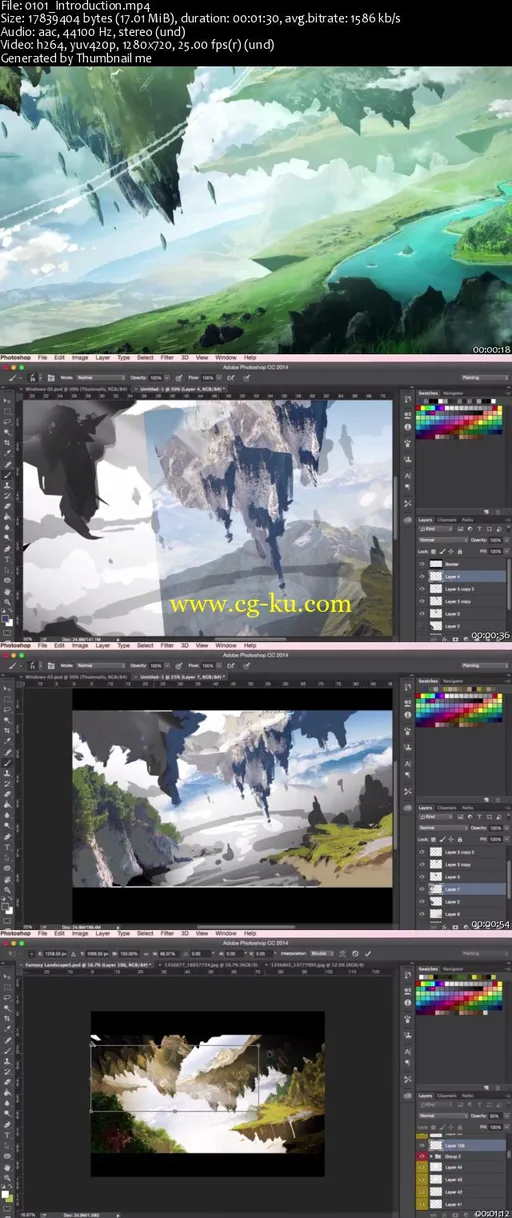Screen dimensions: 512x1218
Task: Open the Interpolation Bicubic dropdown
Action: 322,954
